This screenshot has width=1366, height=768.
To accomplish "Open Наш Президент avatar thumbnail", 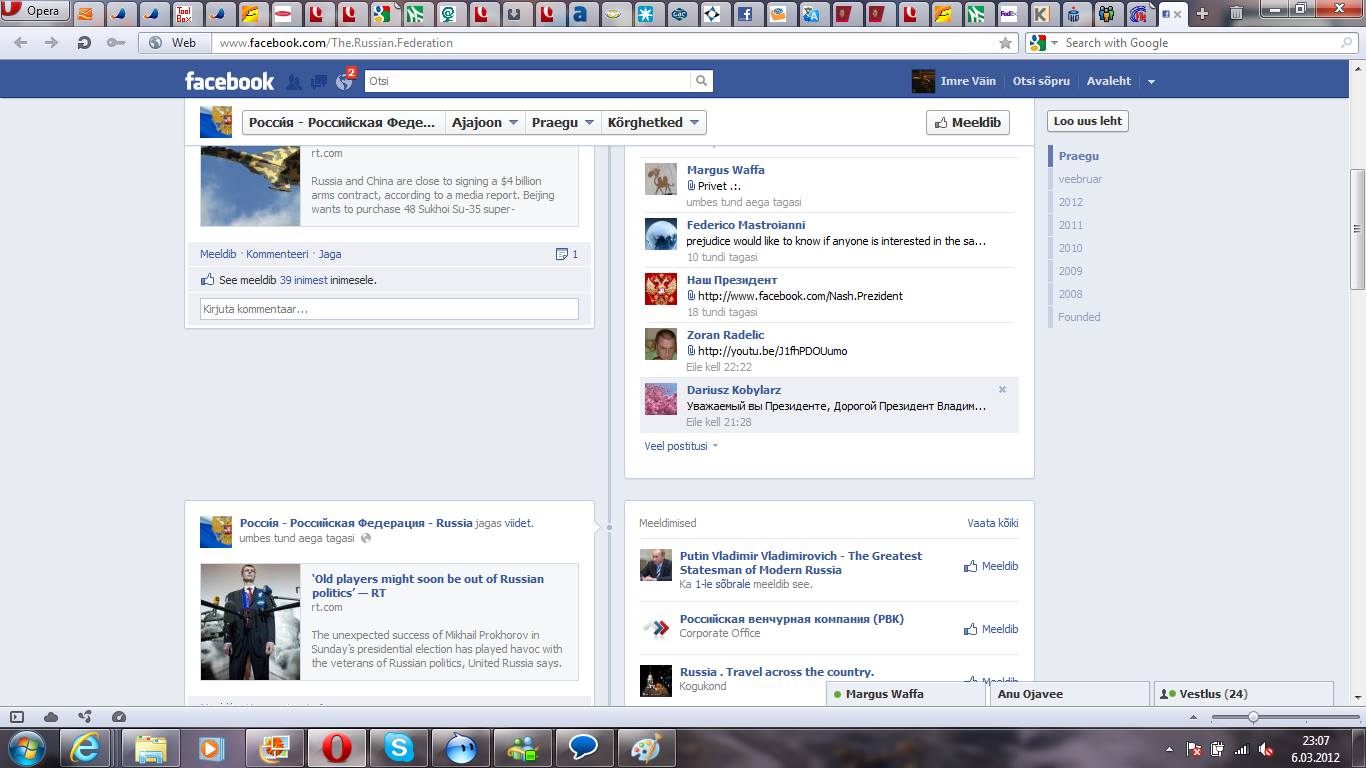I will [x=661, y=289].
